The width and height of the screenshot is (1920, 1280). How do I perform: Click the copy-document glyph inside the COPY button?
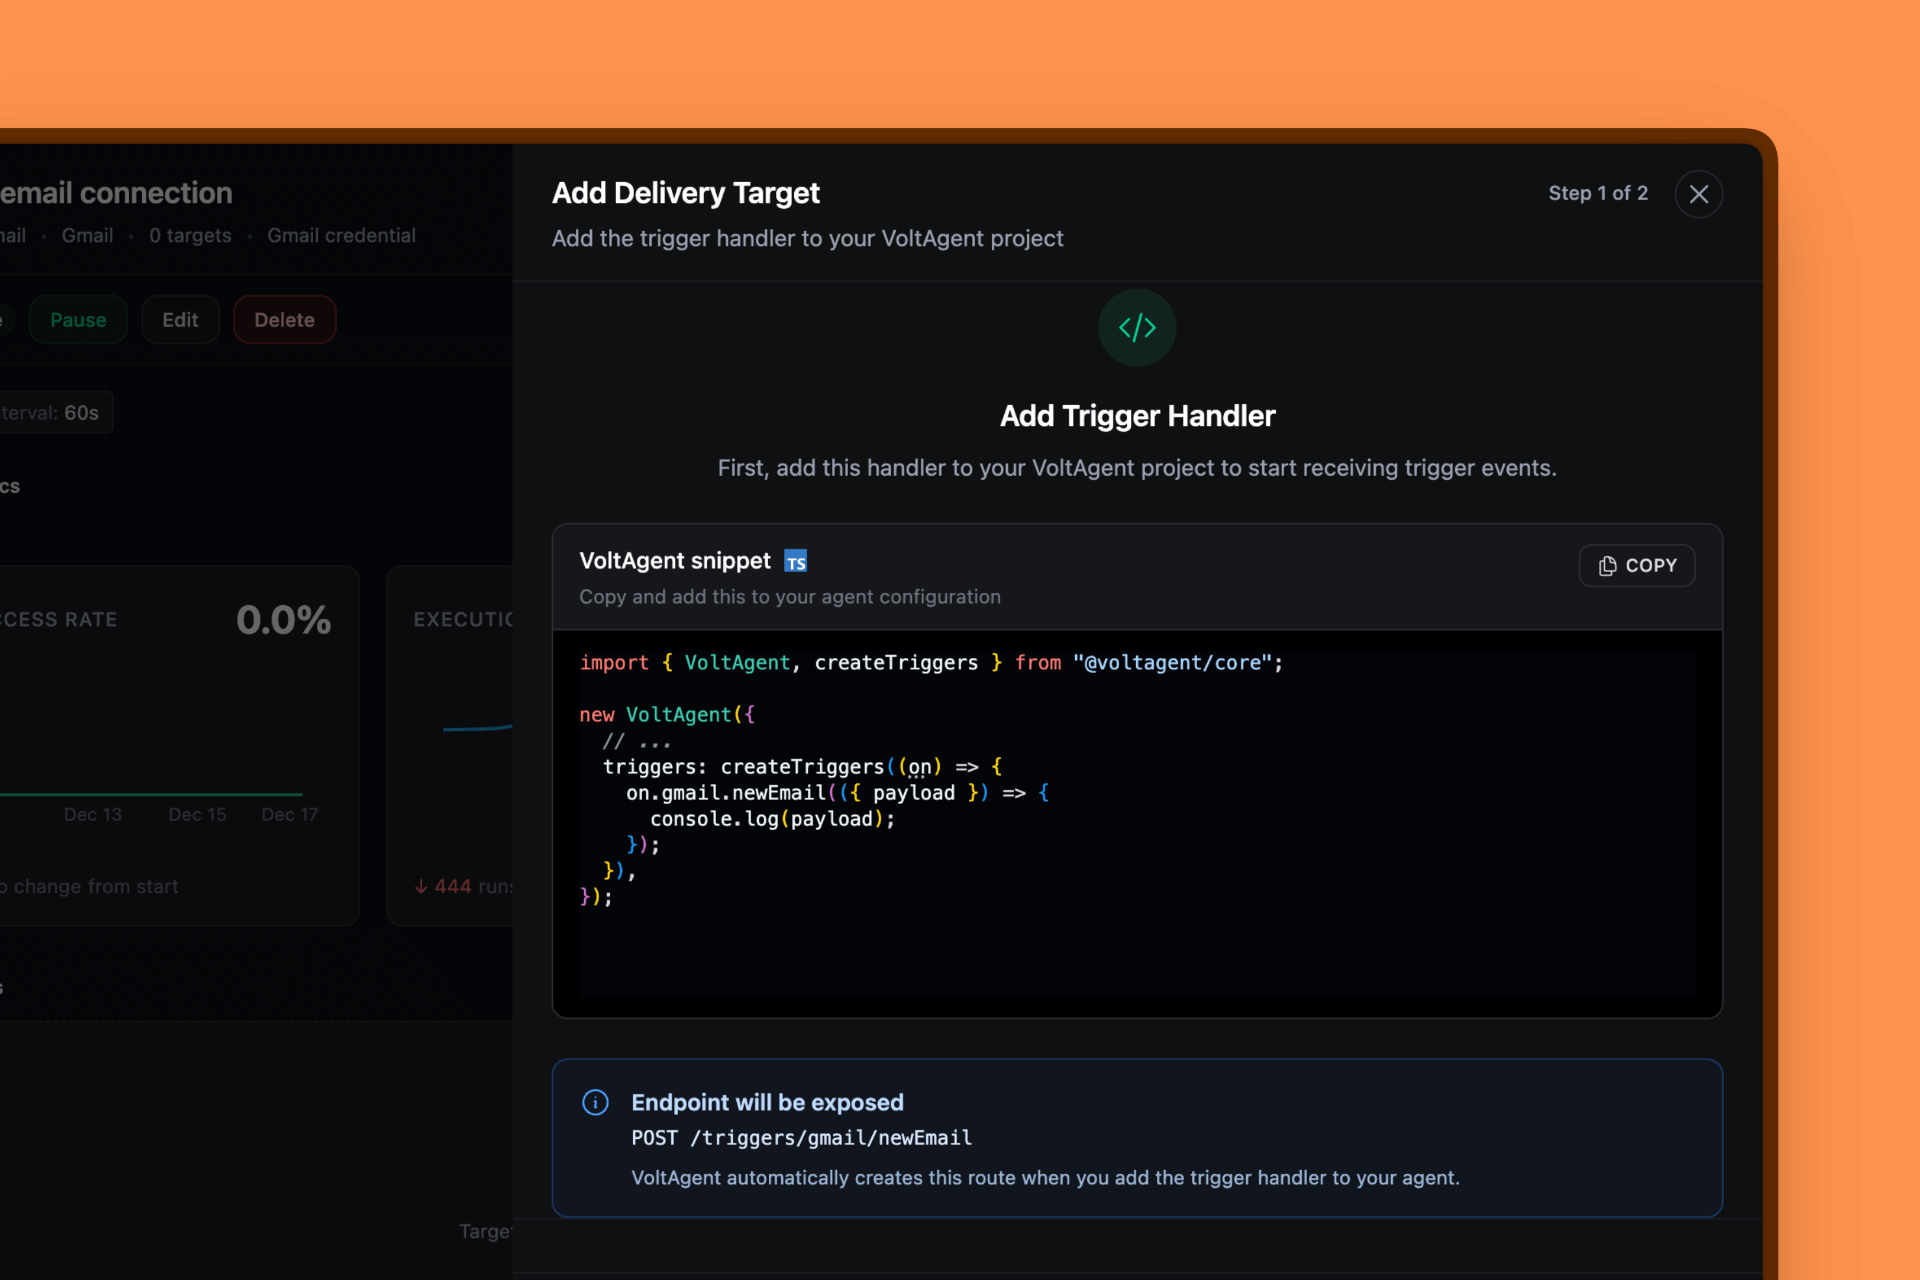tap(1606, 565)
